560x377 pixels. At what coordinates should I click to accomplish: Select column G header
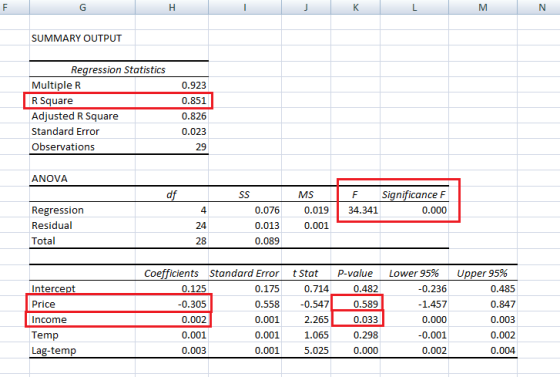coord(82,7)
